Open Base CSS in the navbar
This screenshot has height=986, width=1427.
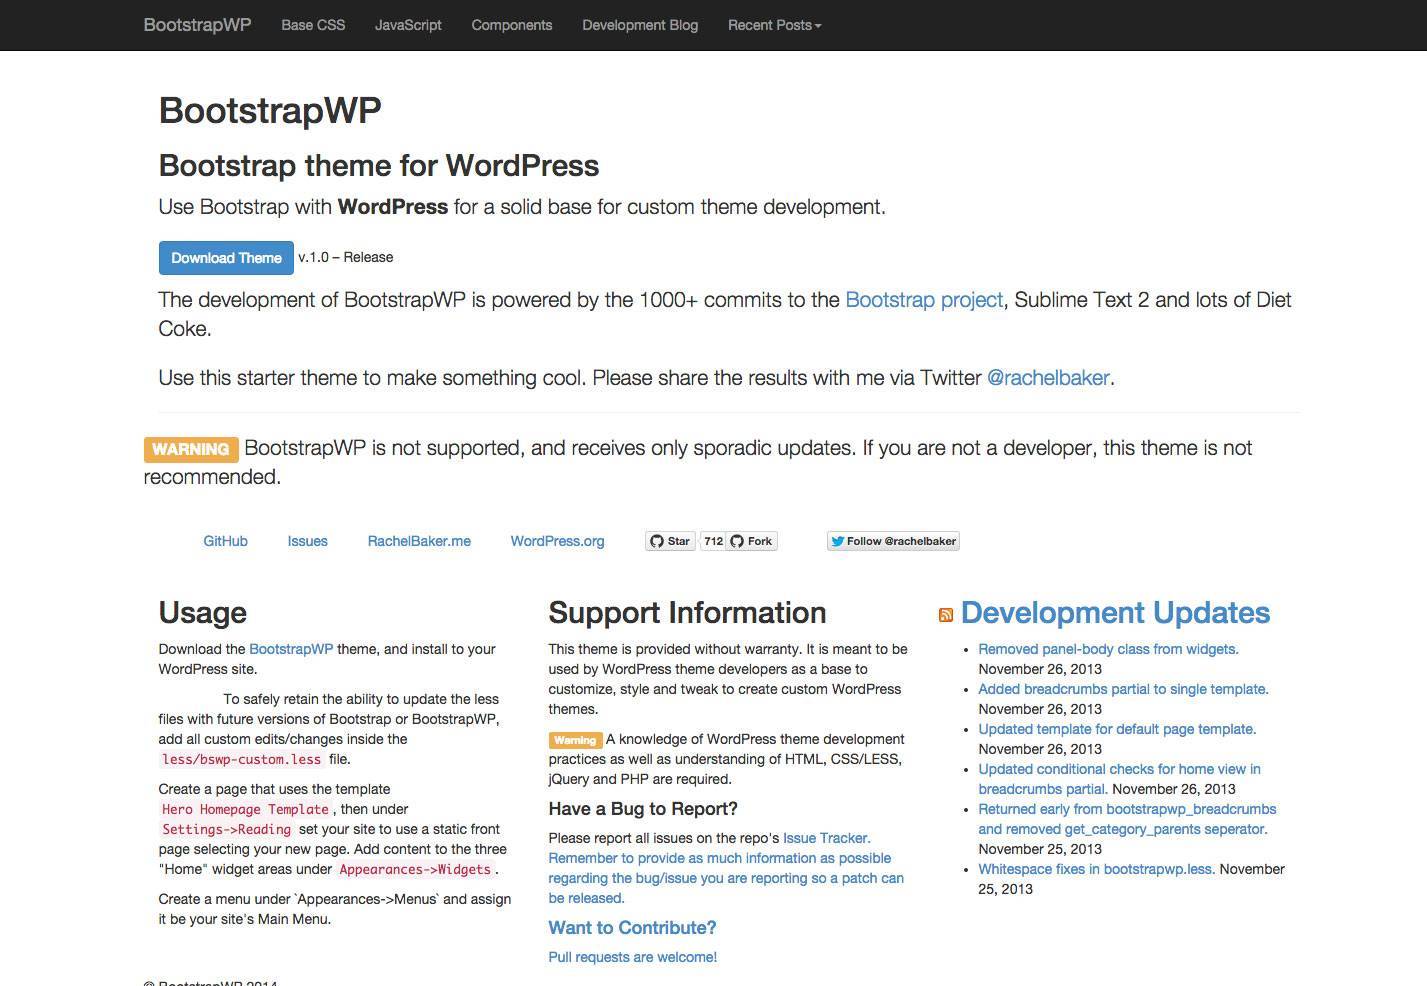313,25
